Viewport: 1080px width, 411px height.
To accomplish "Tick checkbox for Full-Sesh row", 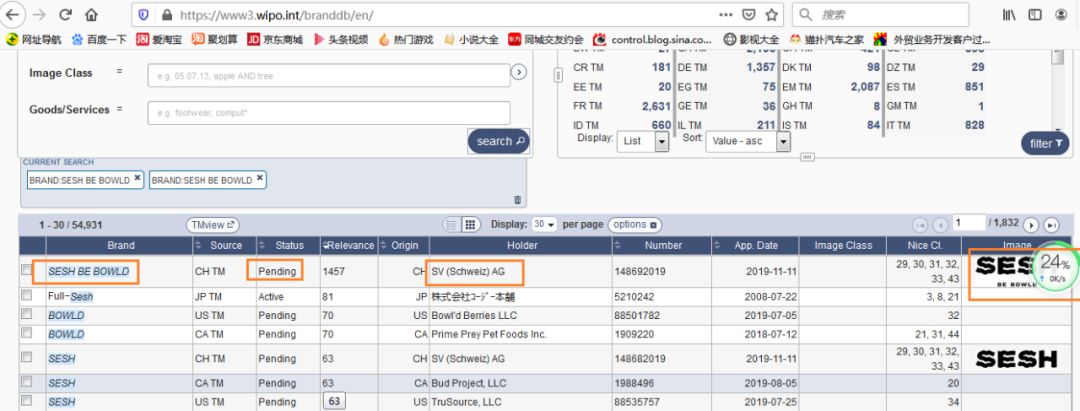I will tap(27, 295).
